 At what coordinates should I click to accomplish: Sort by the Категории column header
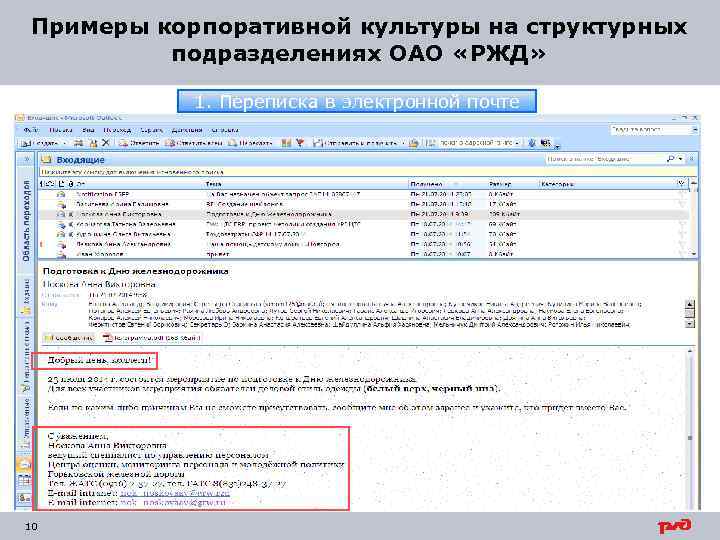coord(557,184)
